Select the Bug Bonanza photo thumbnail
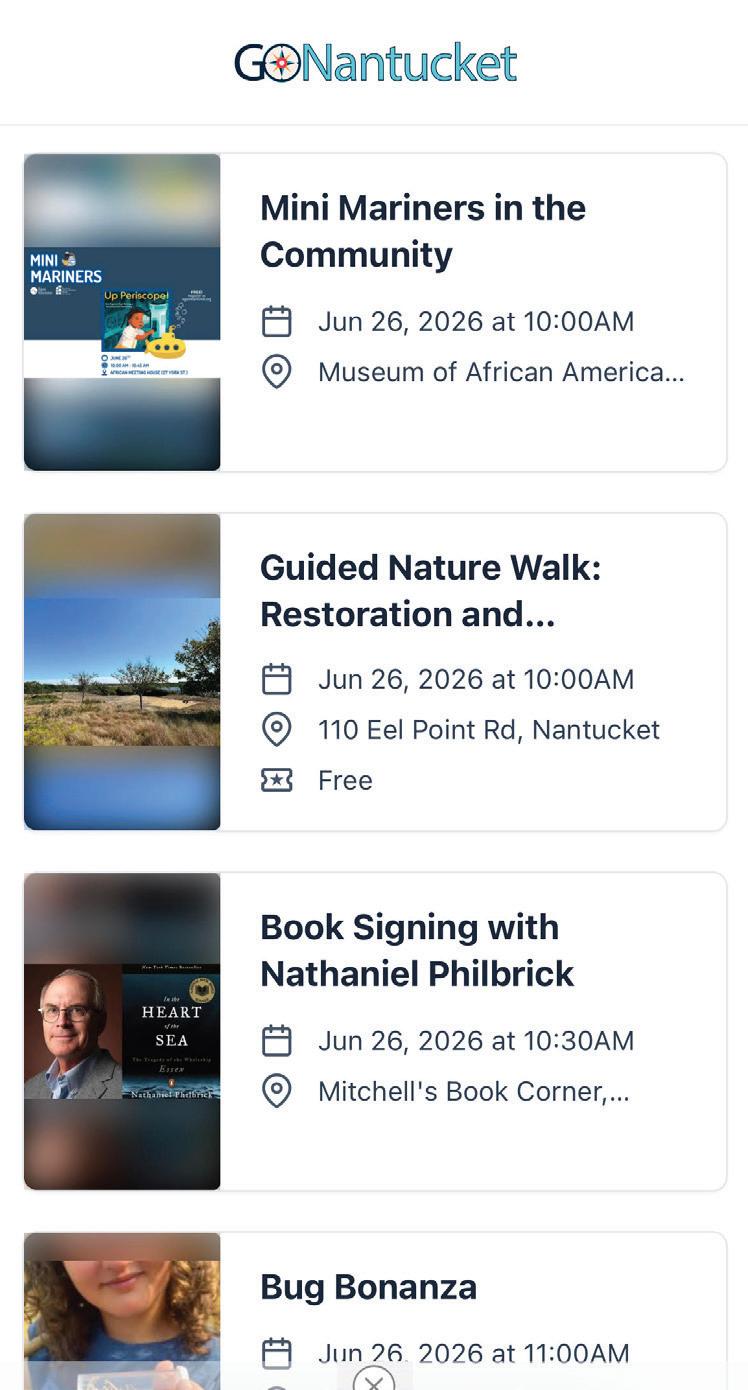 [122, 1311]
